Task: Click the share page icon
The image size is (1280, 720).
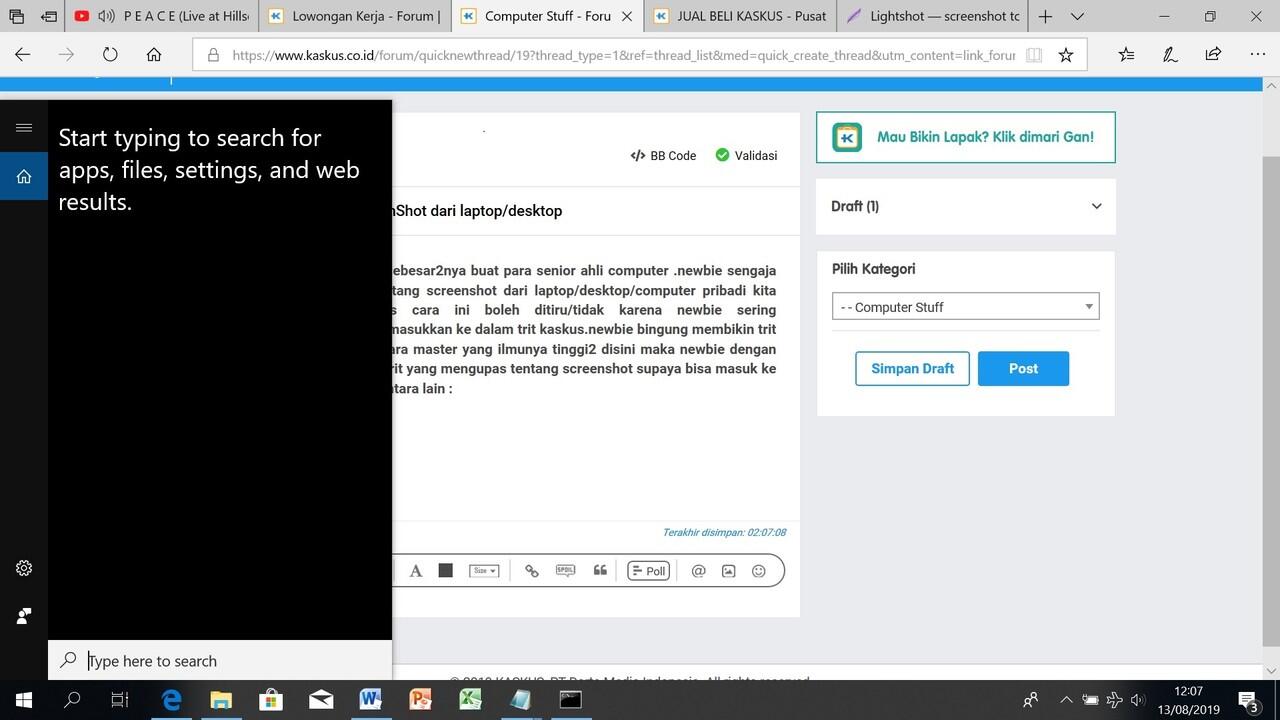Action: point(1213,55)
